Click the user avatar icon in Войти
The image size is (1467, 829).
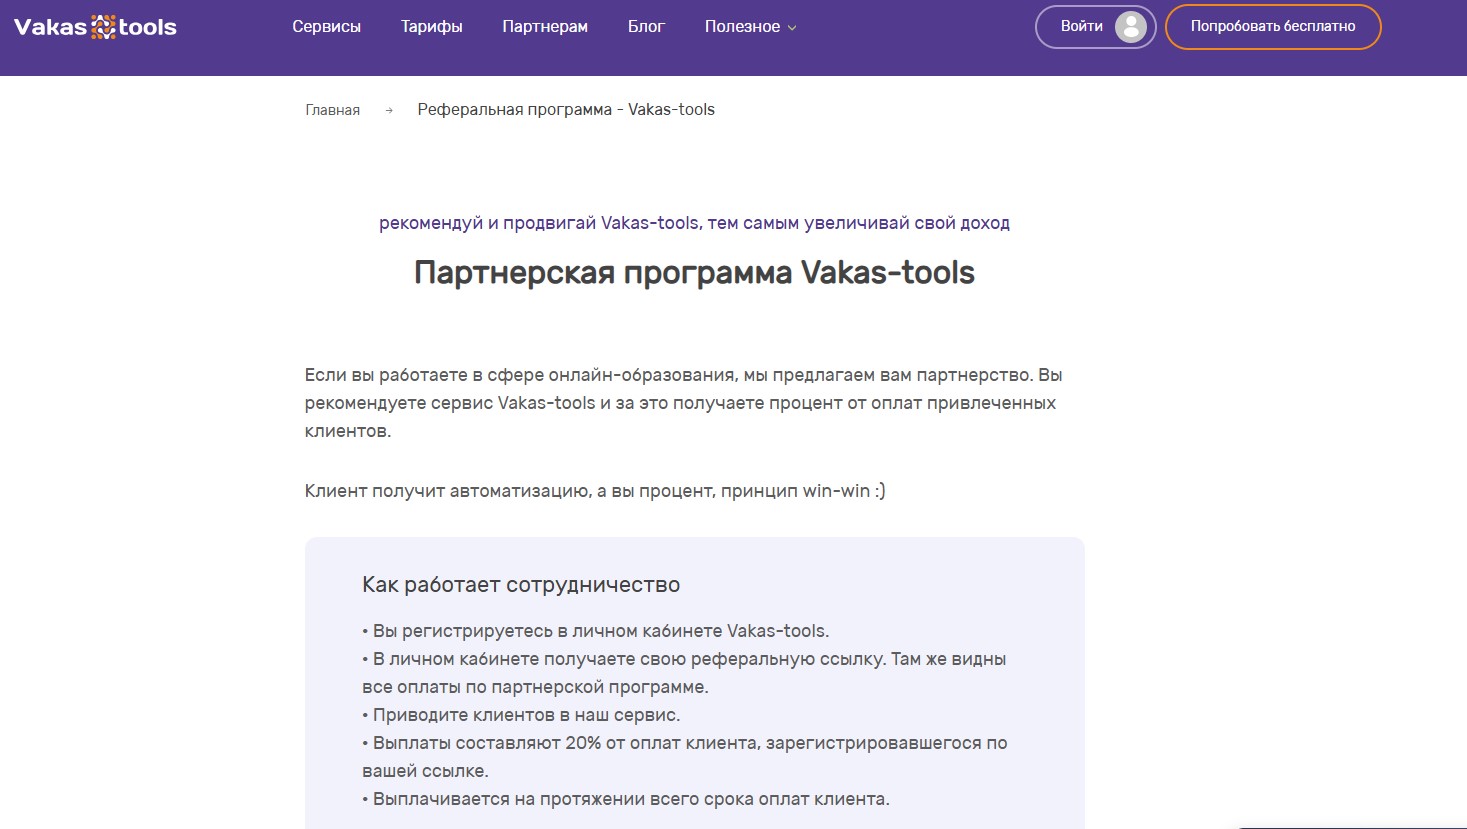point(1130,27)
